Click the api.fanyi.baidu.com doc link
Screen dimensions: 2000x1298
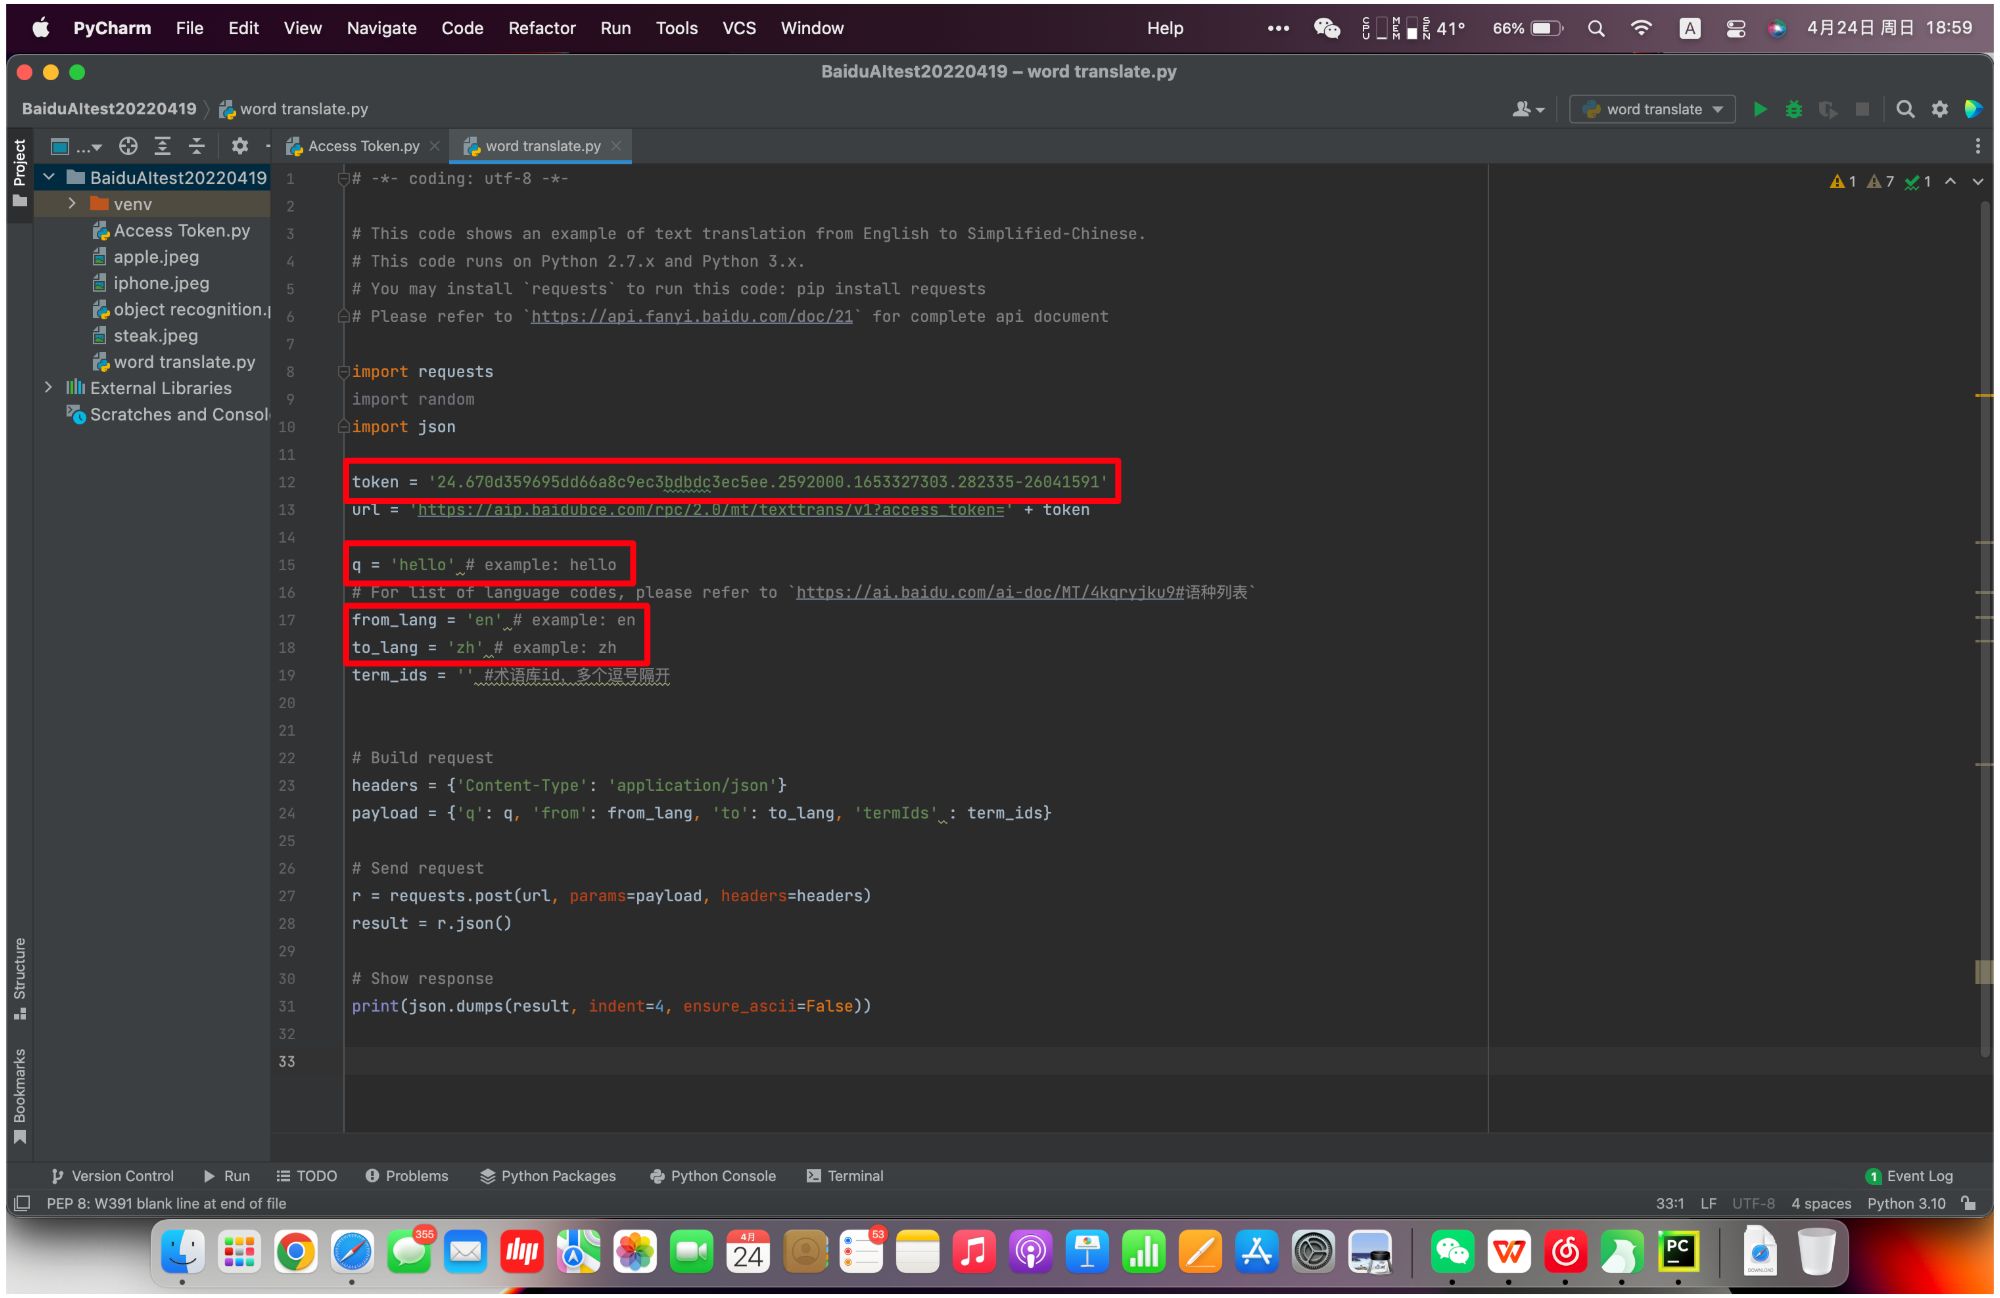[x=691, y=316]
